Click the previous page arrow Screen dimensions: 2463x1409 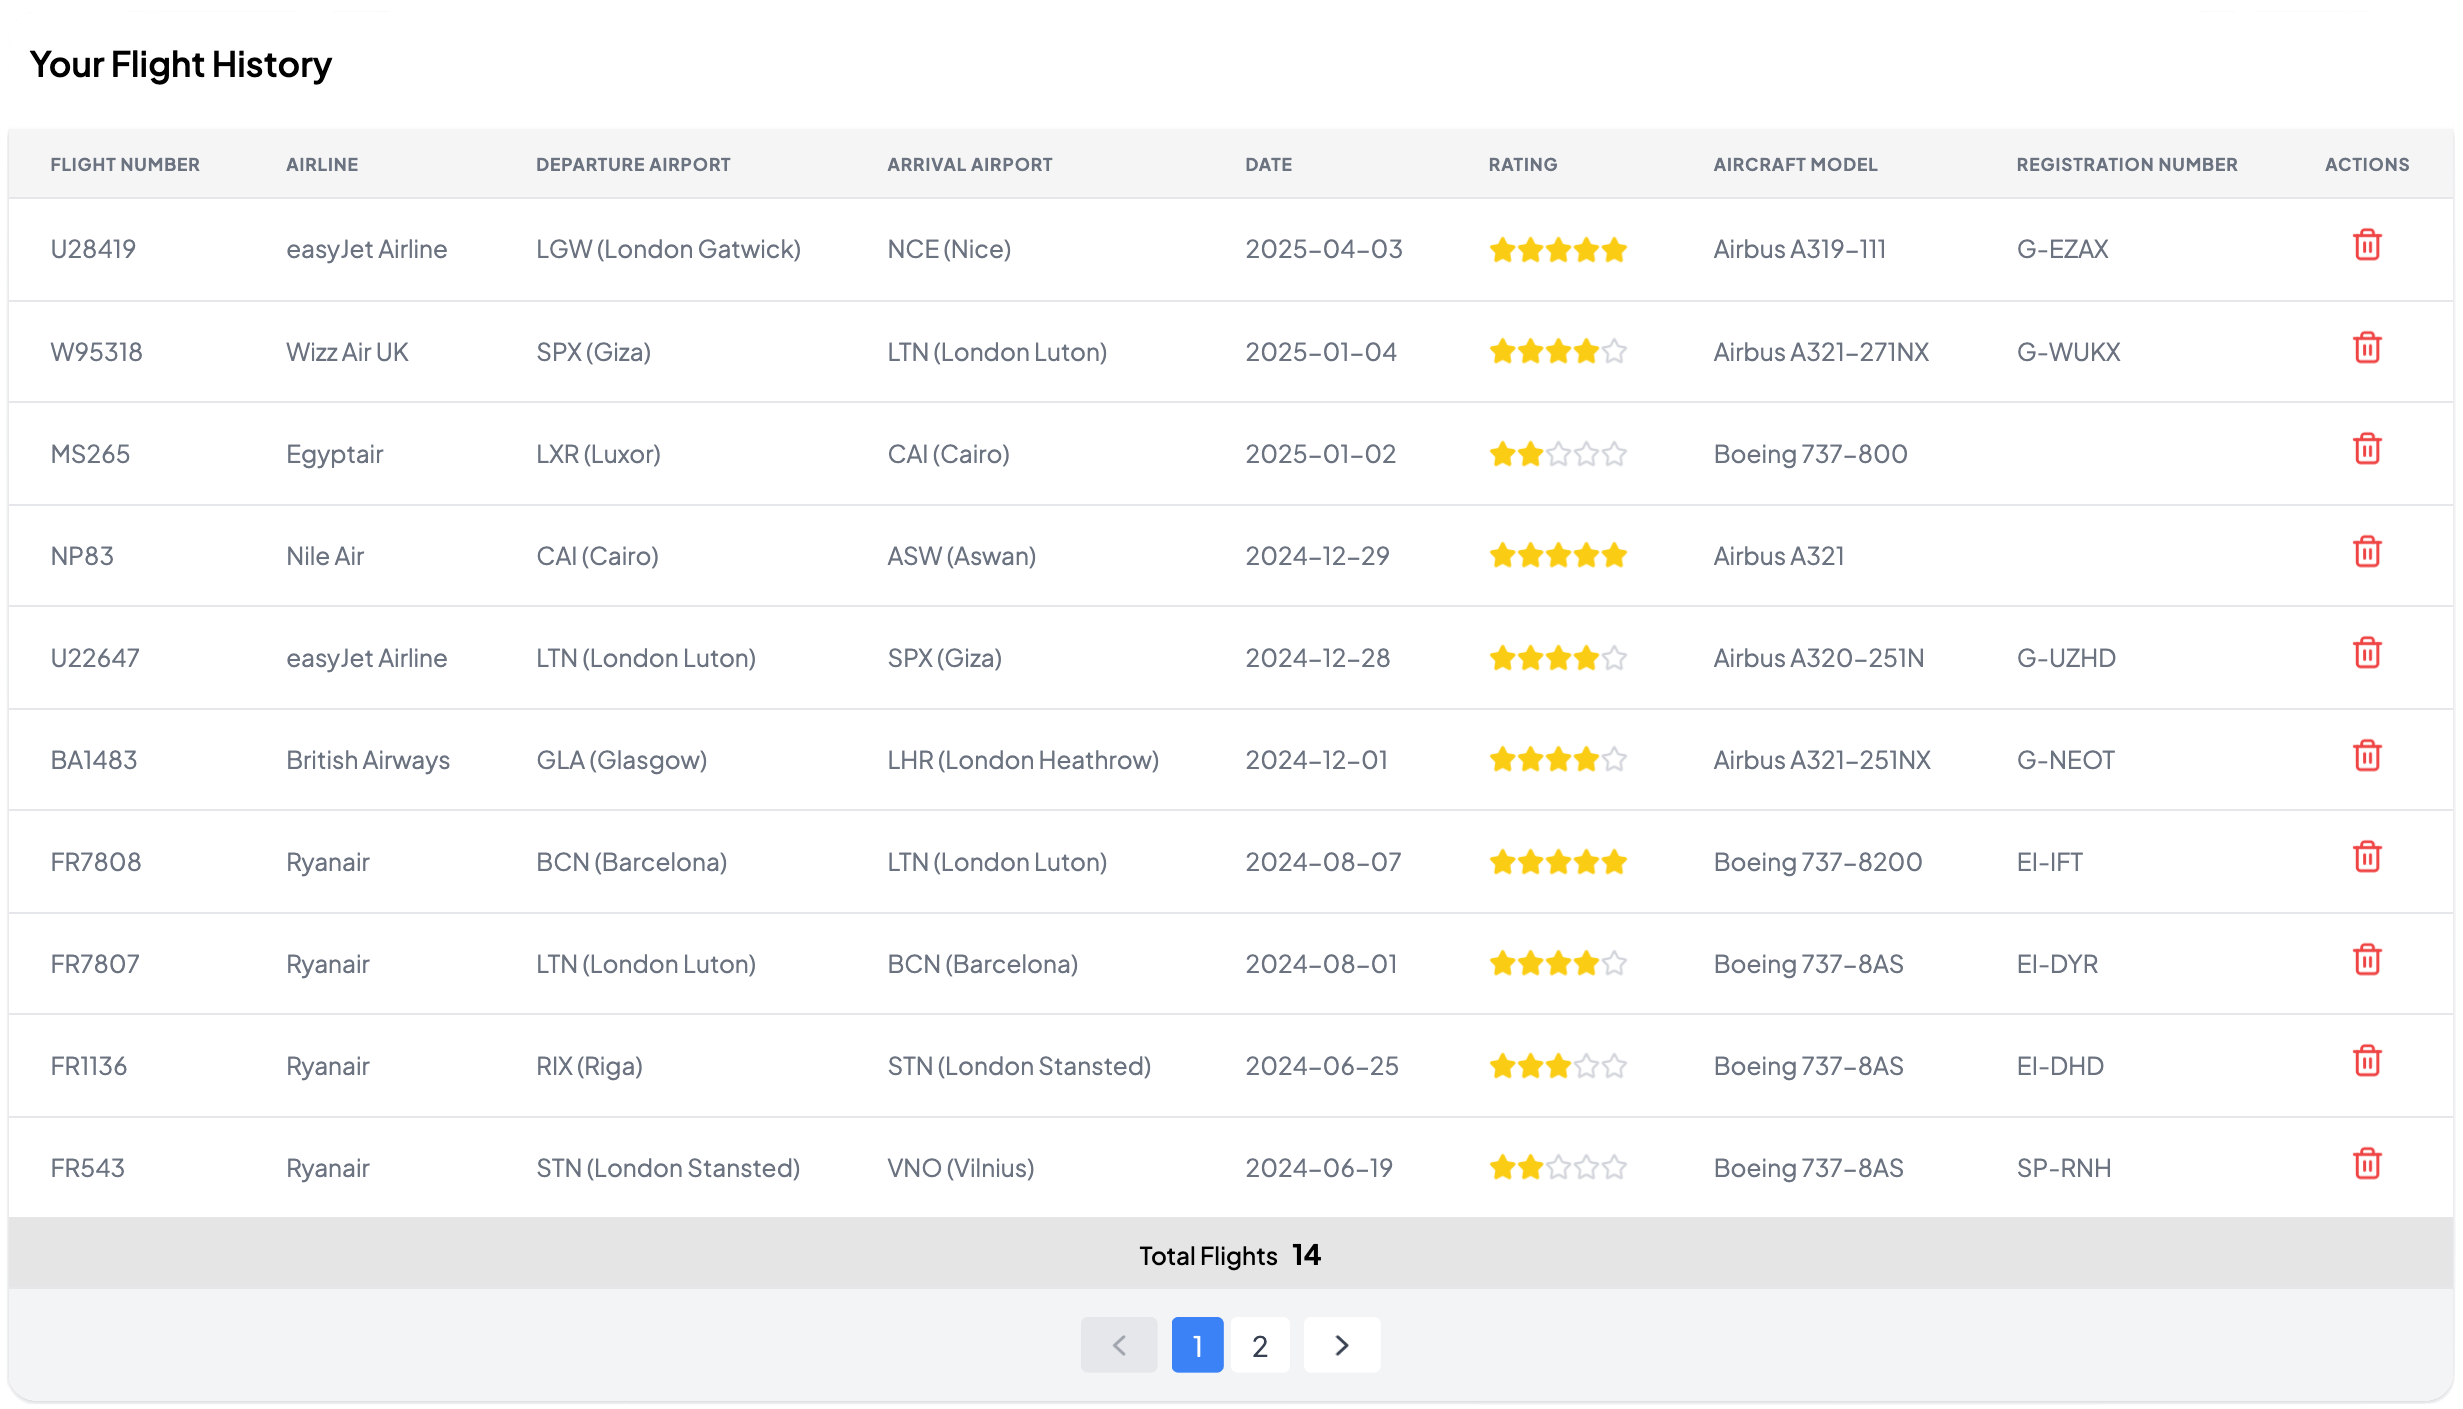(x=1118, y=1346)
